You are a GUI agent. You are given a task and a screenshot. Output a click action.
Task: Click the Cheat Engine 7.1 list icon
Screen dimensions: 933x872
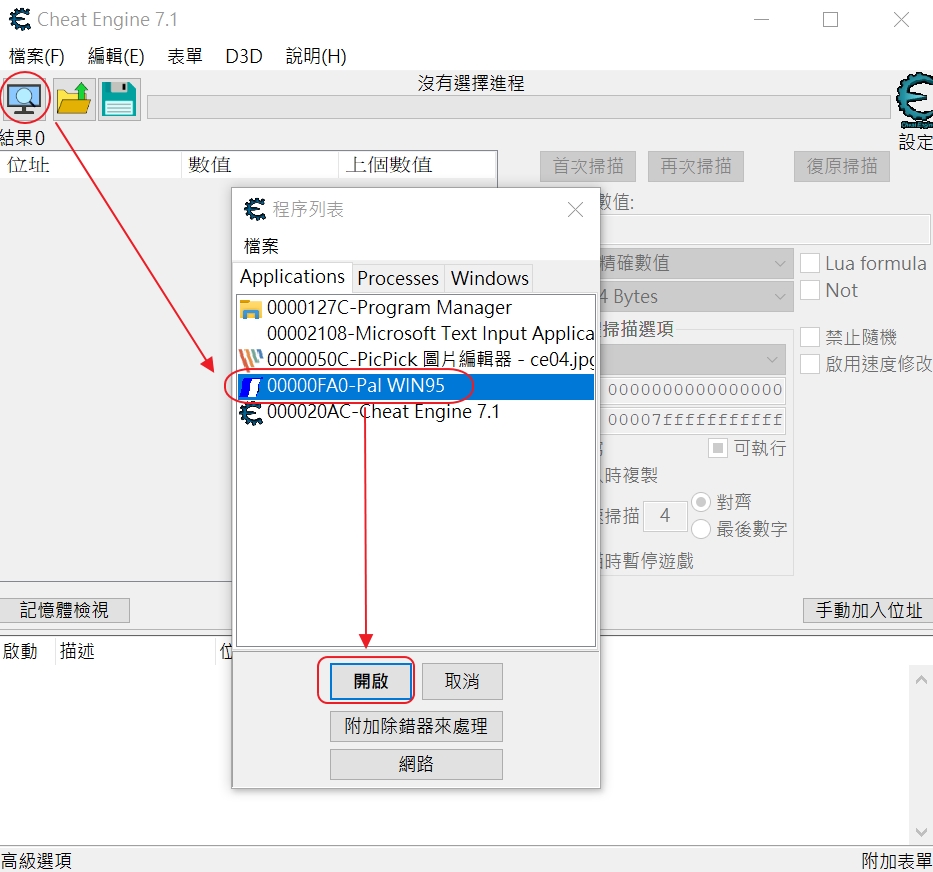251,412
